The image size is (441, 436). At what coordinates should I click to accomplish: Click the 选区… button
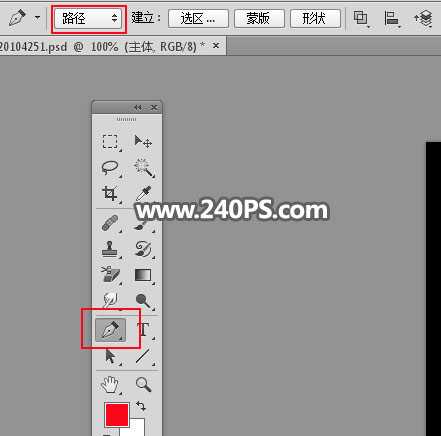198,18
